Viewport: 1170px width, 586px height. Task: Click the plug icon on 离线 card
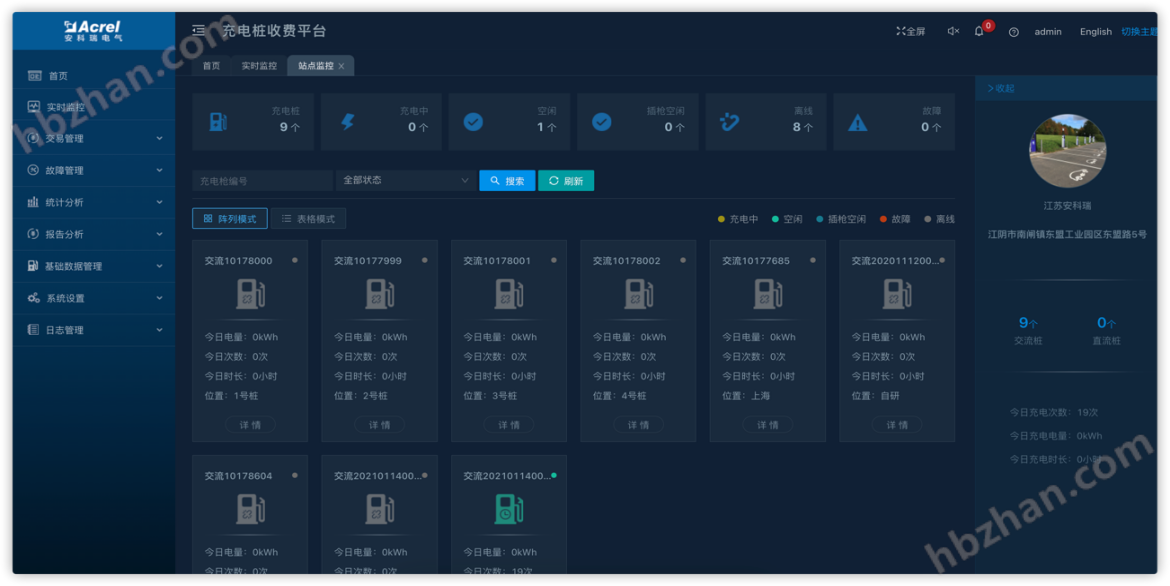729,120
